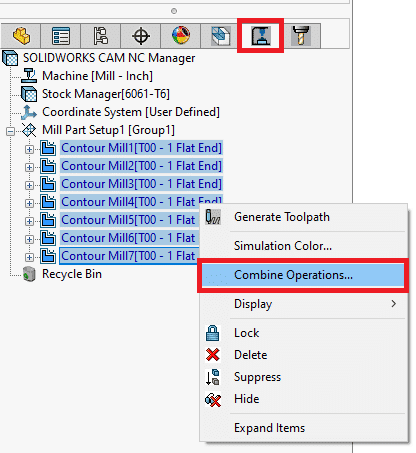Click the Mill Part Setup1 icon
The height and width of the screenshot is (453, 416).
tap(29, 130)
